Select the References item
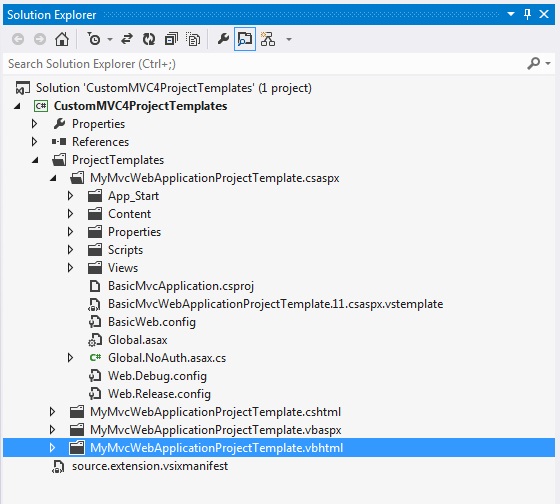This screenshot has width=560, height=504. point(100,142)
